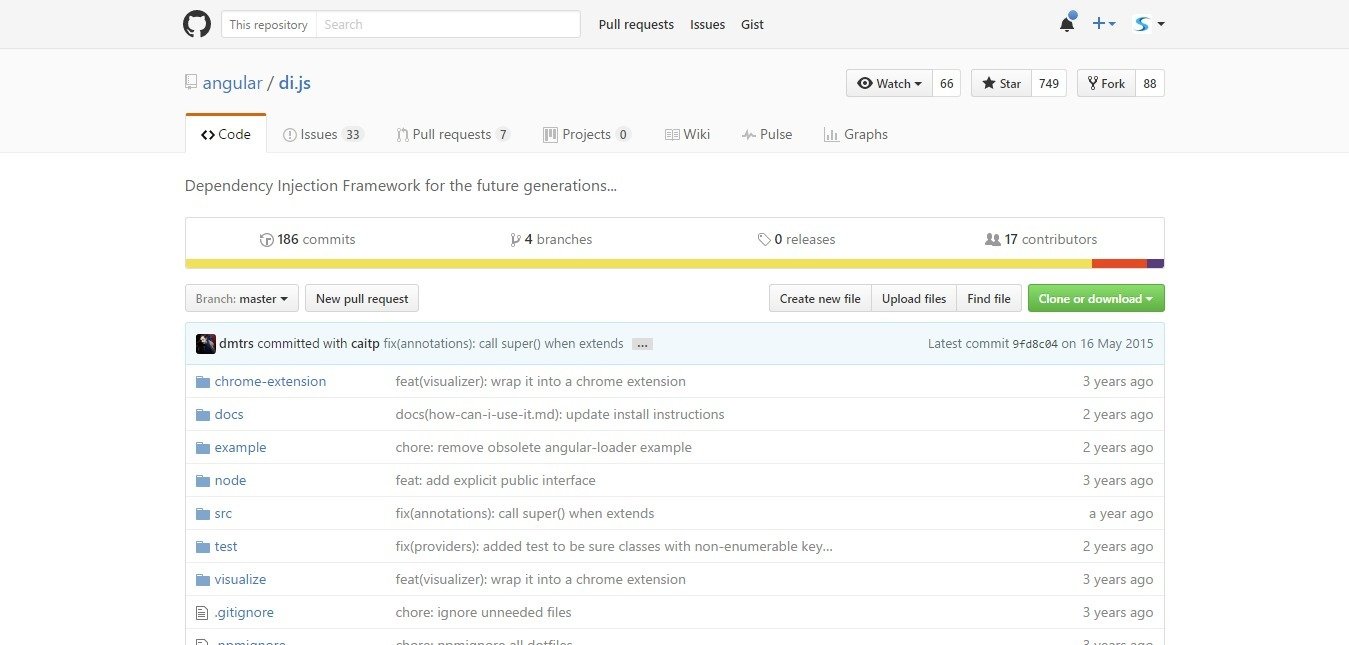The image size is (1349, 645).
Task: Switch to the Pulse tab
Action: [x=767, y=134]
